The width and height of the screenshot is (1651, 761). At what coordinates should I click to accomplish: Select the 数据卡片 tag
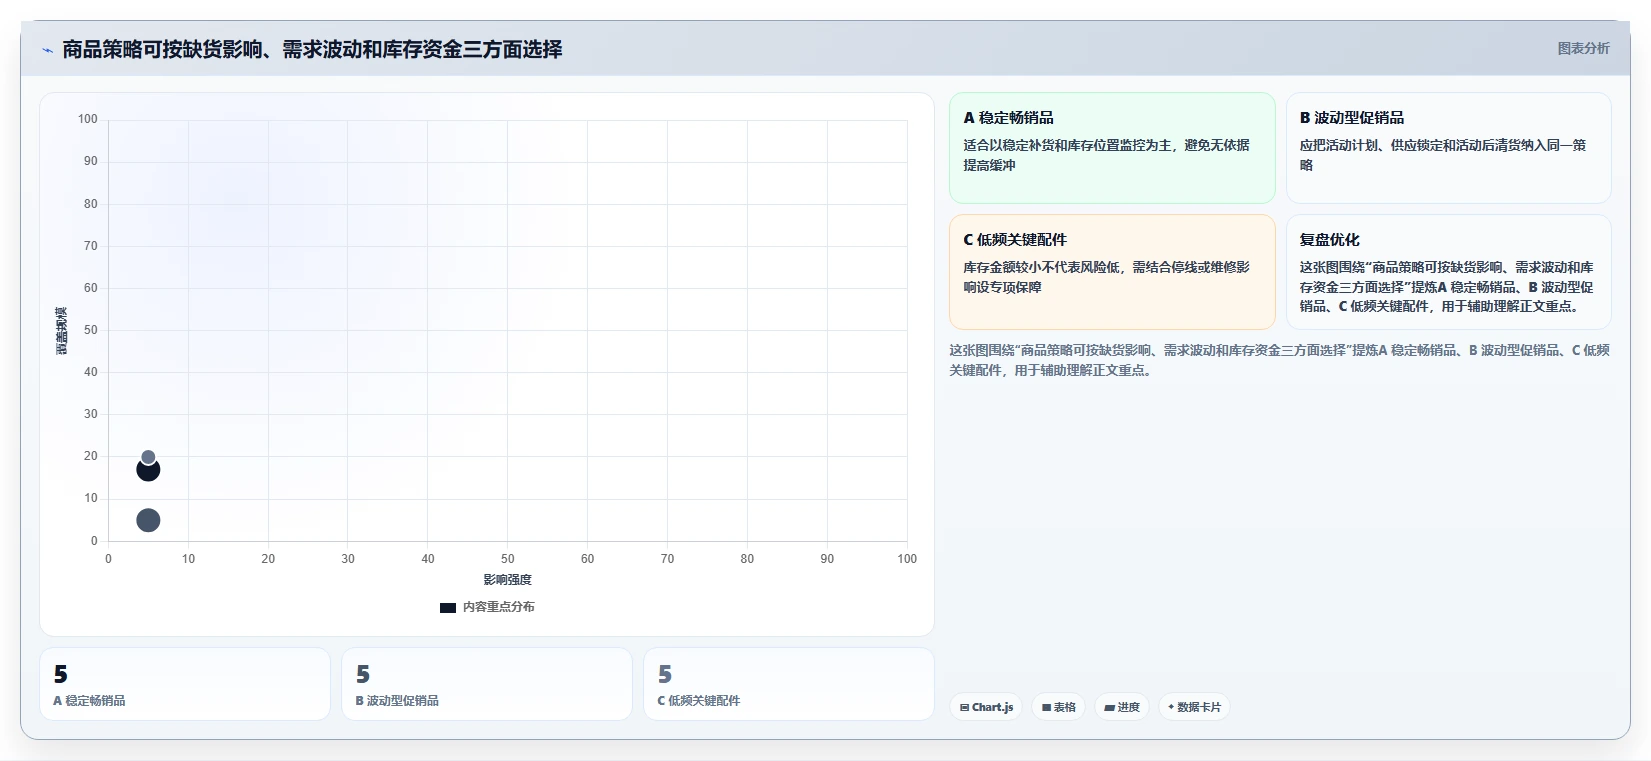pyautogui.click(x=1194, y=707)
